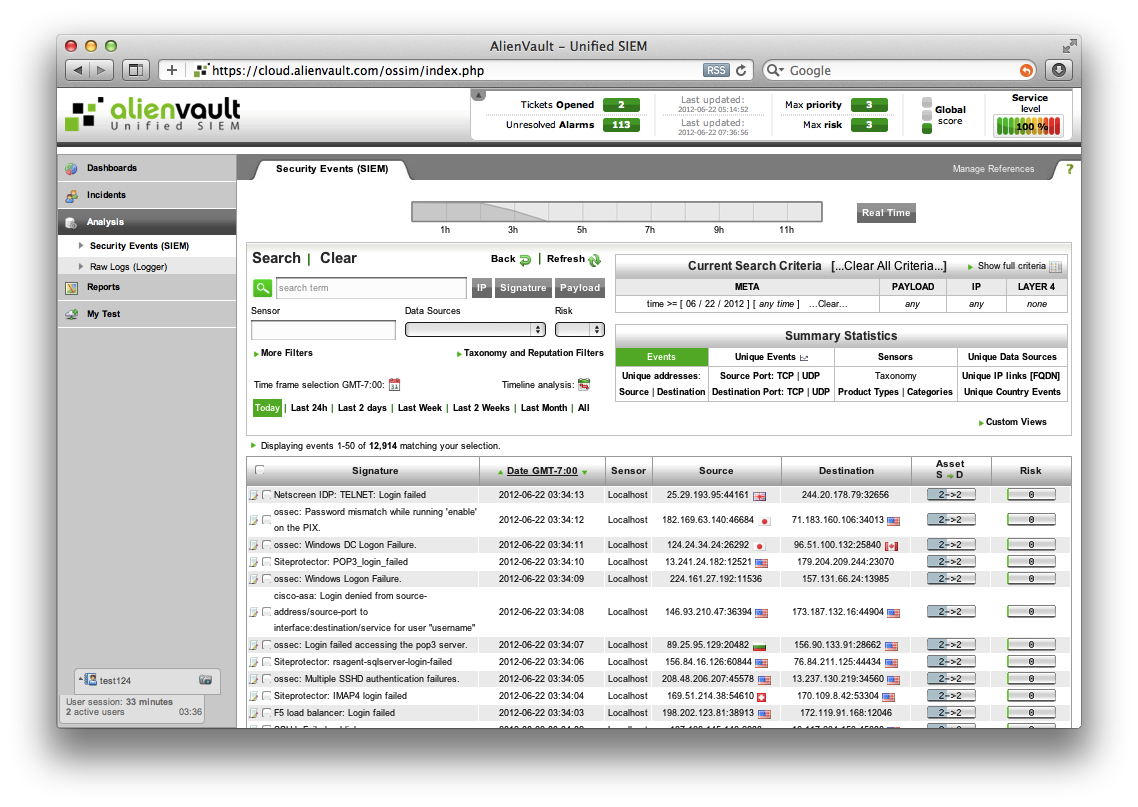Click the My Test sidebar icon

71,314
